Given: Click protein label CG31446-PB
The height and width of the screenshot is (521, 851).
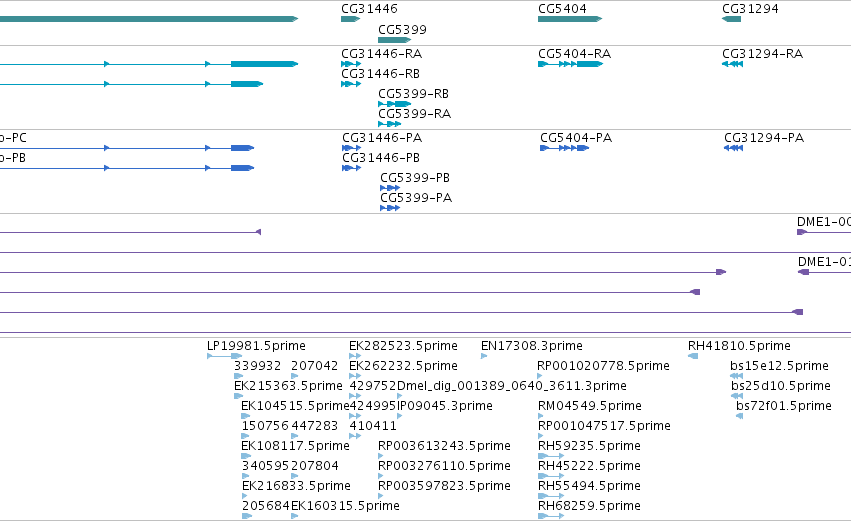Looking at the screenshot, I should 381,158.
